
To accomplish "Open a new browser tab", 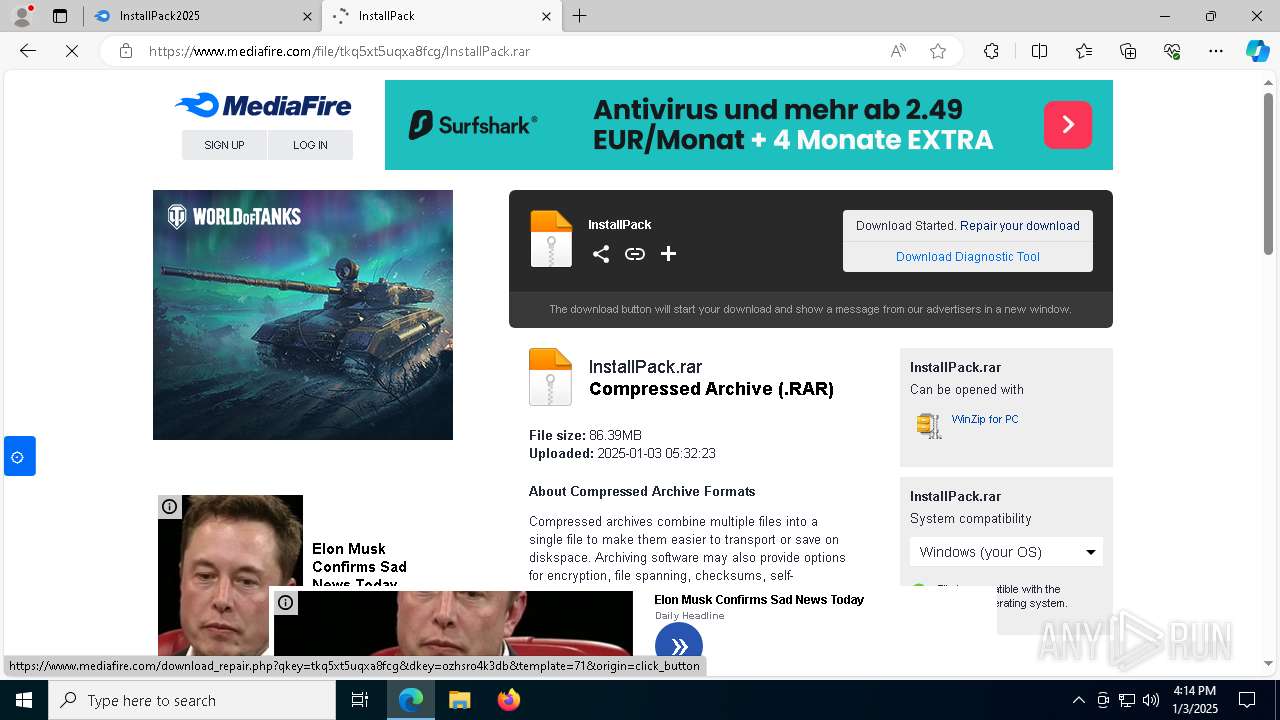I will coord(579,16).
